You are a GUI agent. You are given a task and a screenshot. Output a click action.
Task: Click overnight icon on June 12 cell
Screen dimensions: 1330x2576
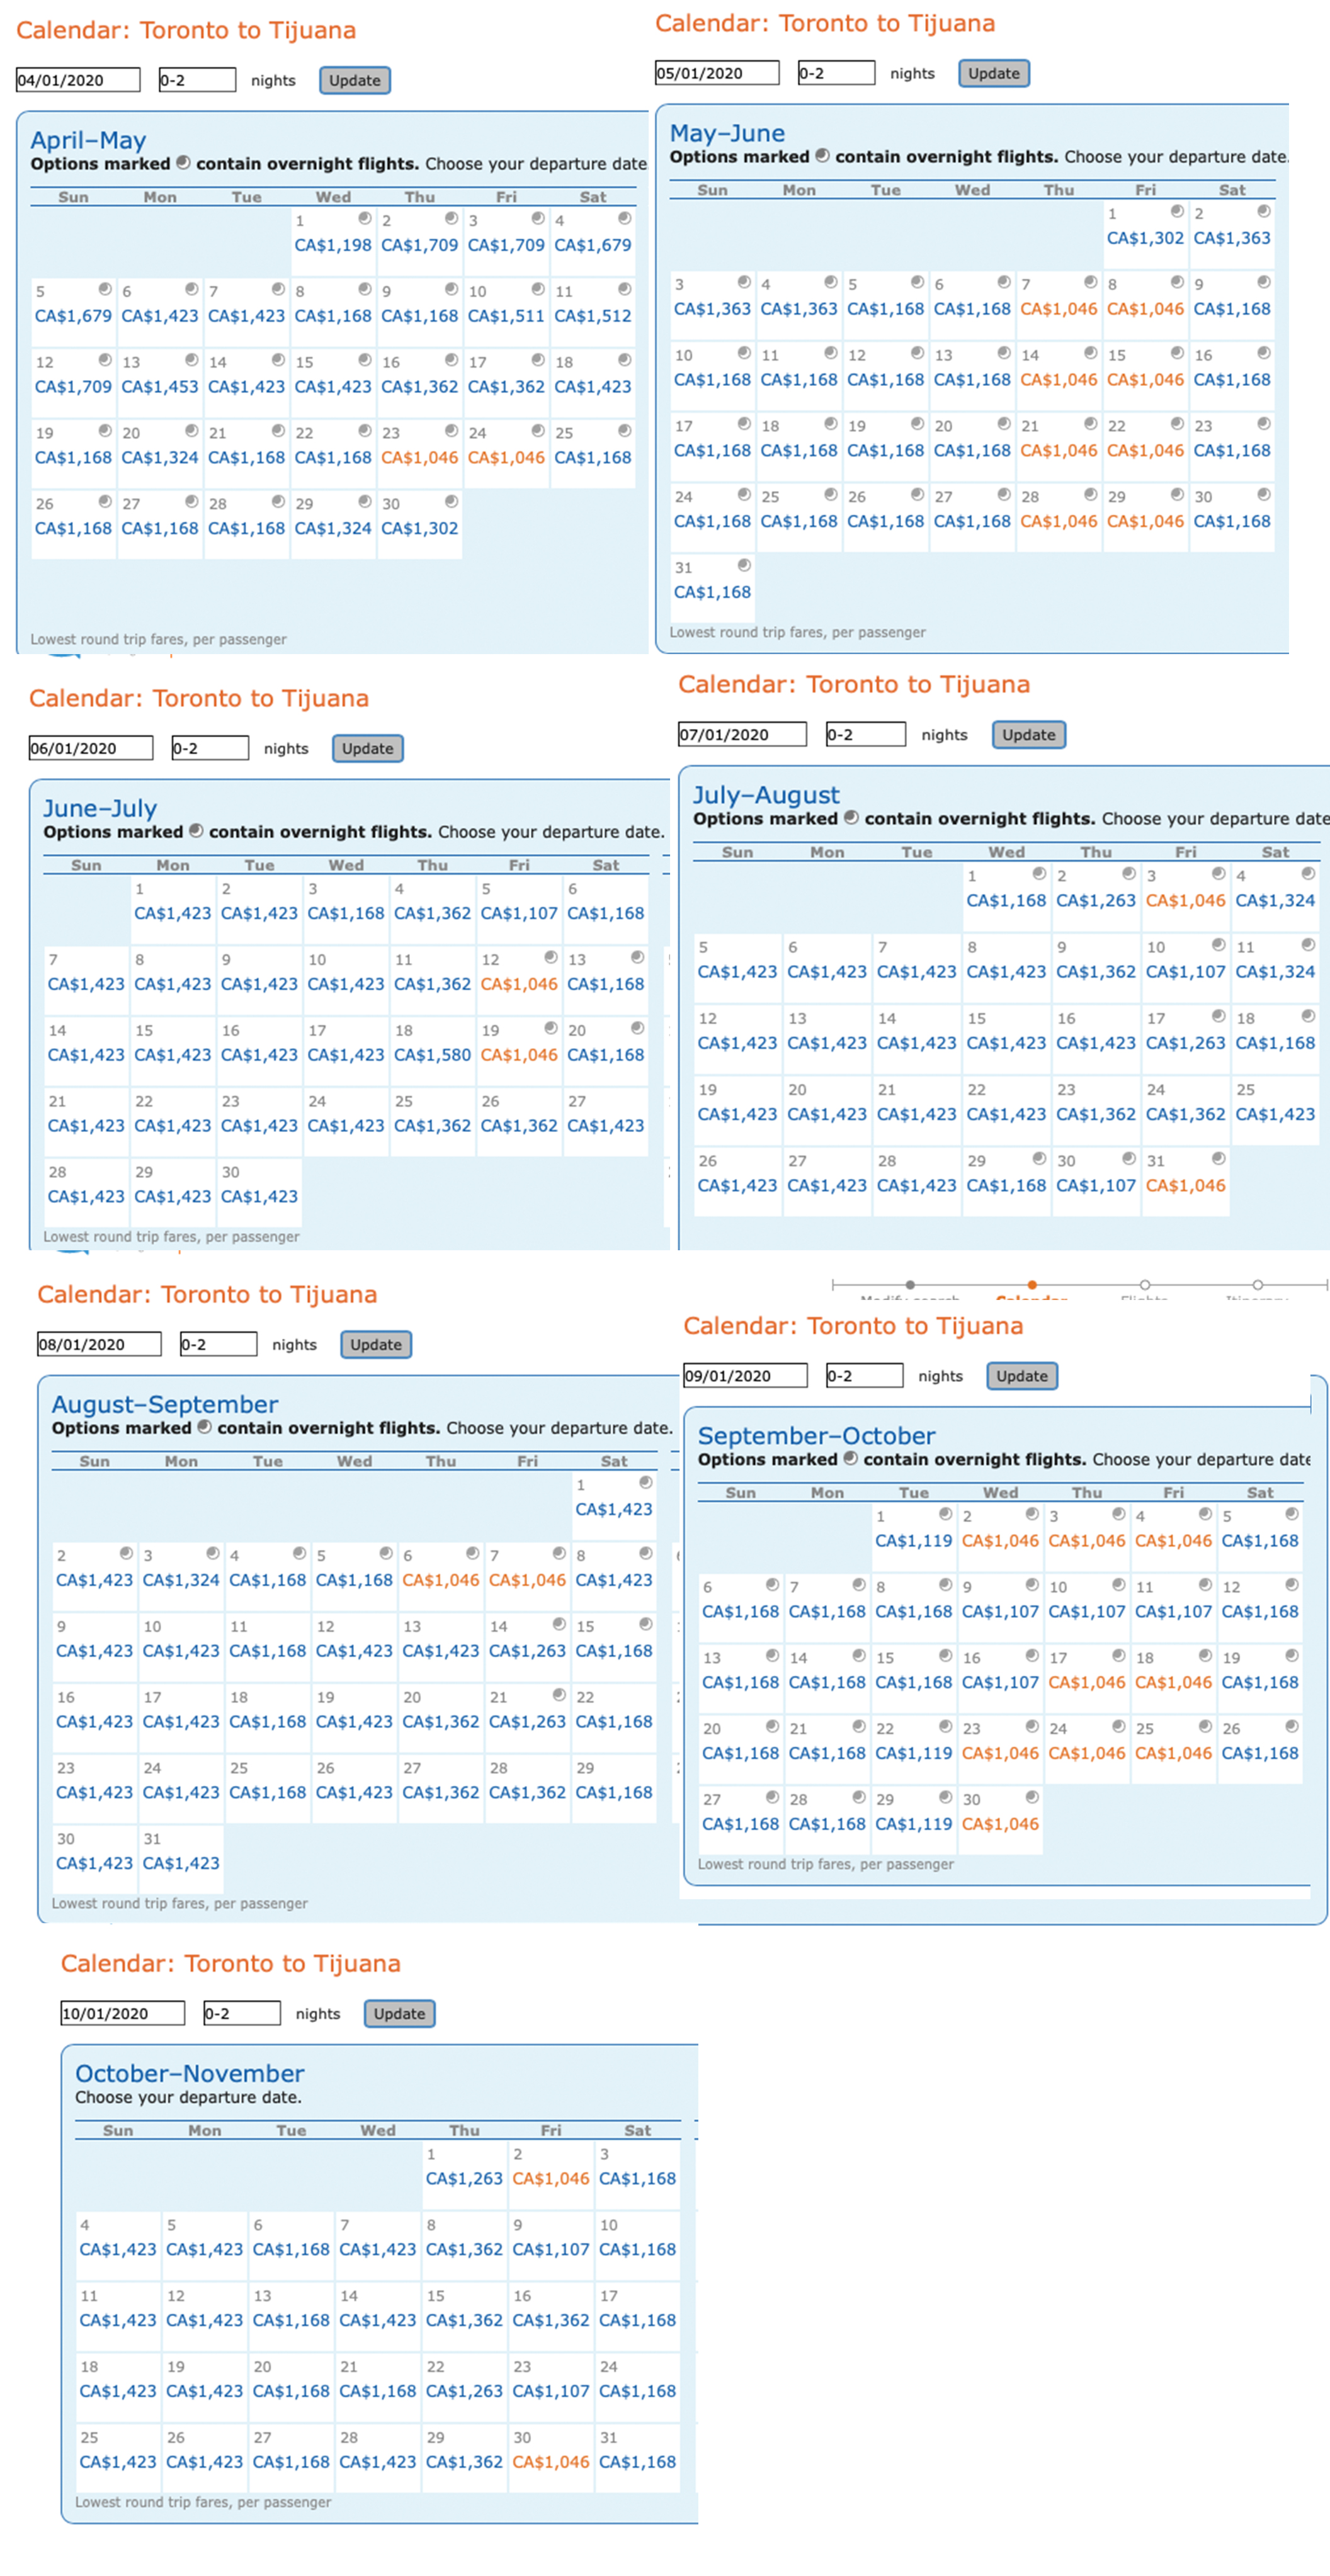click(550, 957)
